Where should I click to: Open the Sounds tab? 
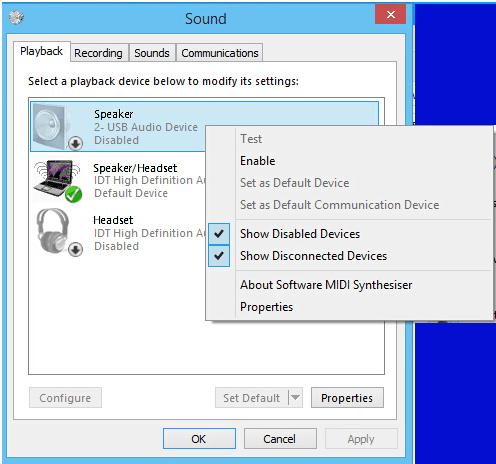point(152,53)
